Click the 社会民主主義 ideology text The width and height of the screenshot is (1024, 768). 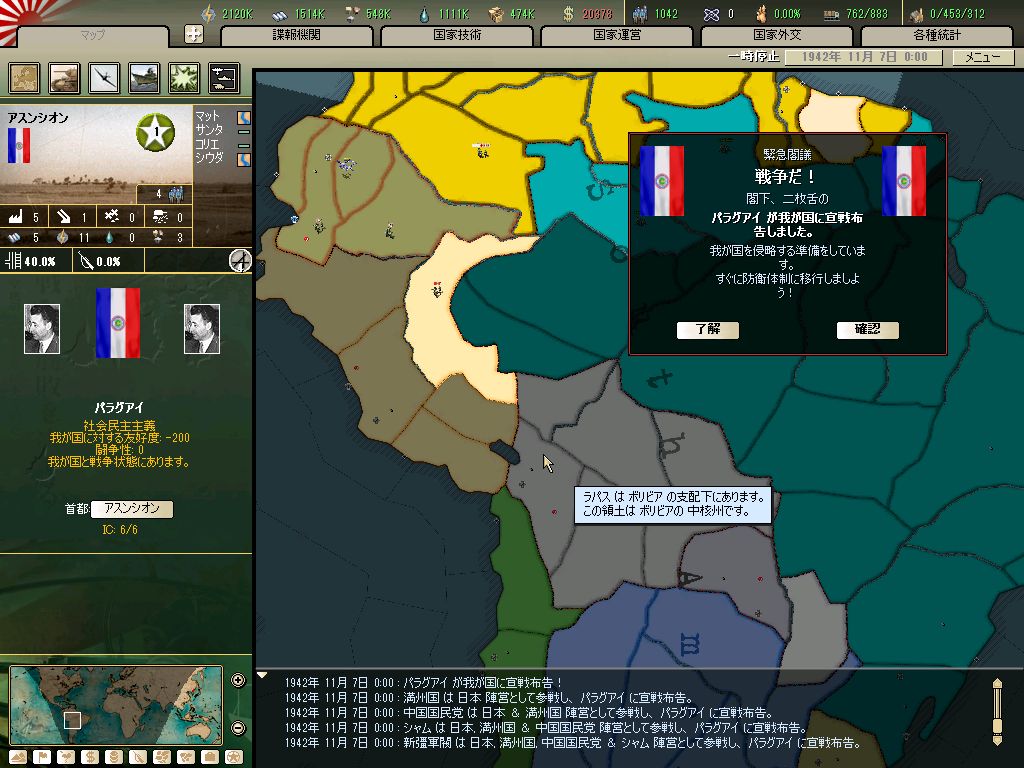(x=119, y=425)
